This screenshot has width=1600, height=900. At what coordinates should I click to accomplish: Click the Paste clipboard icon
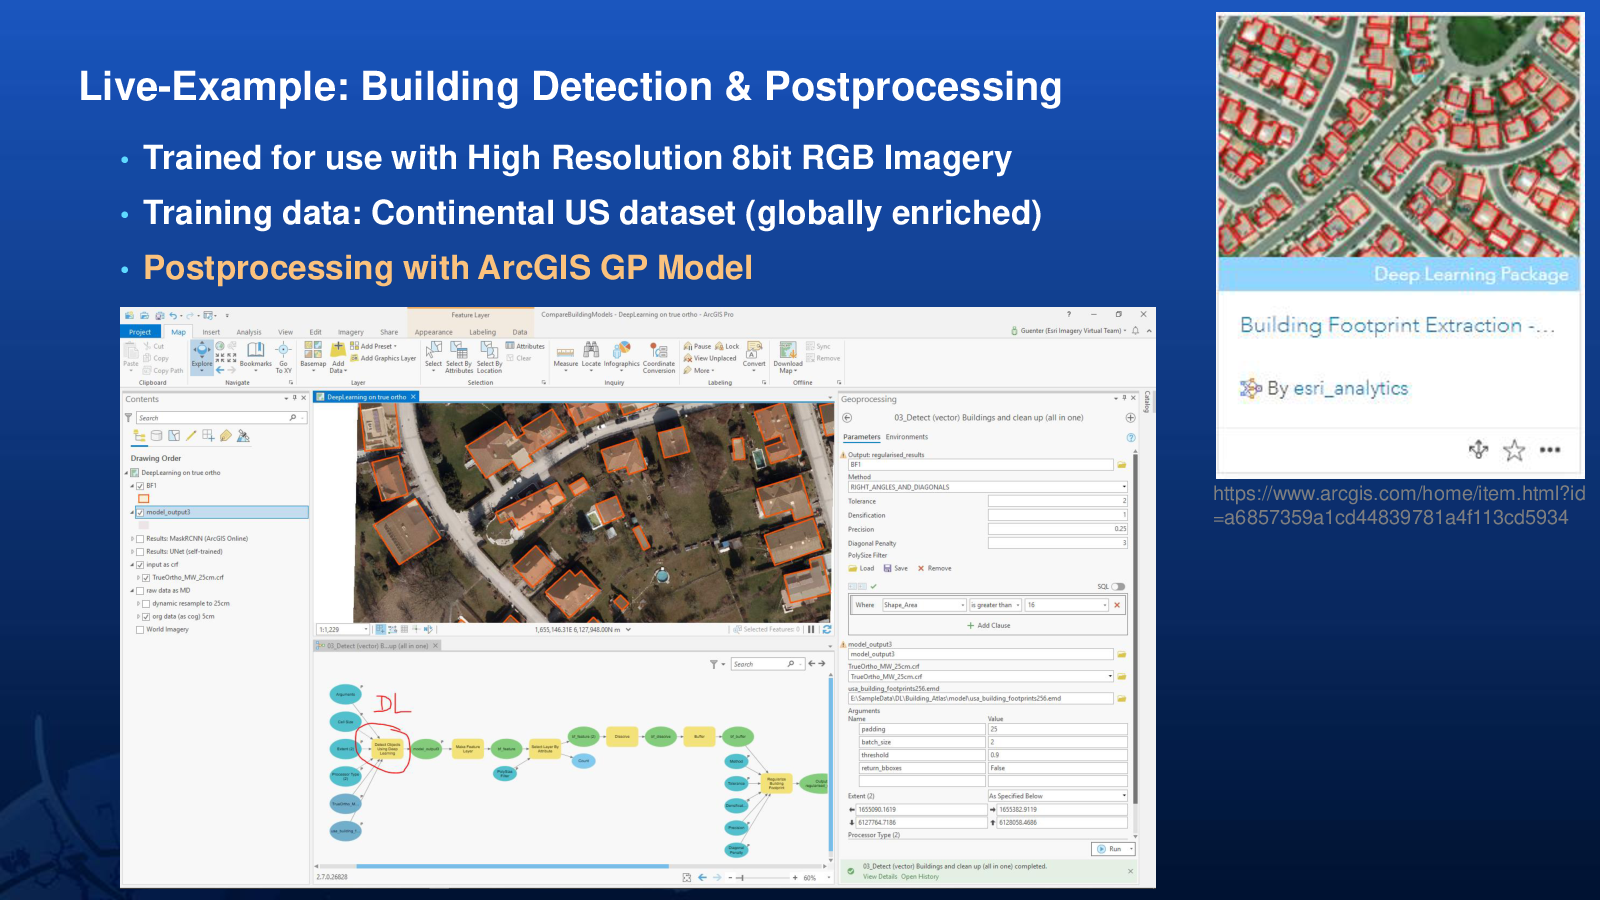(130, 352)
